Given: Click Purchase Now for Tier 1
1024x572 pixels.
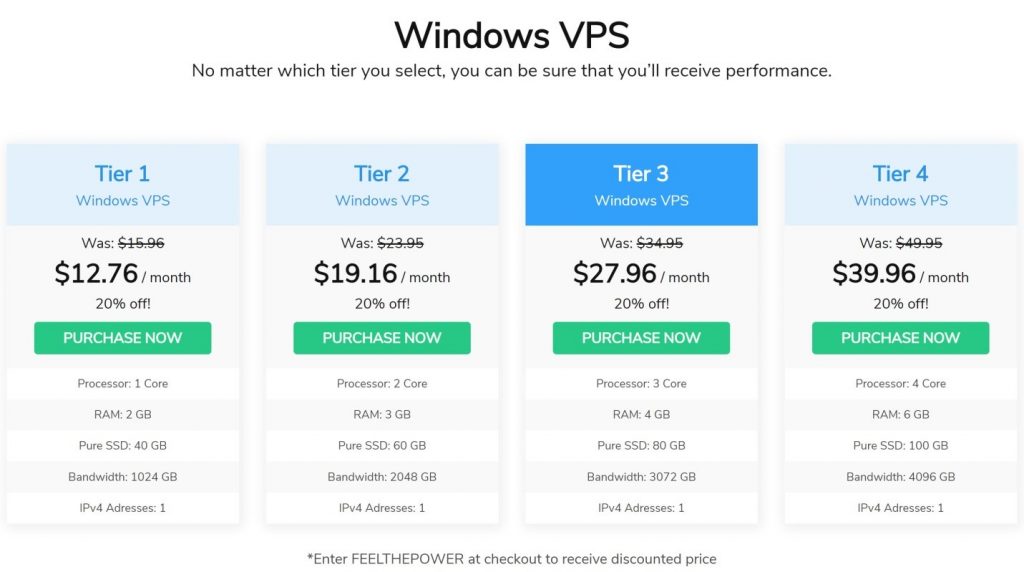Looking at the screenshot, I should 123,338.
